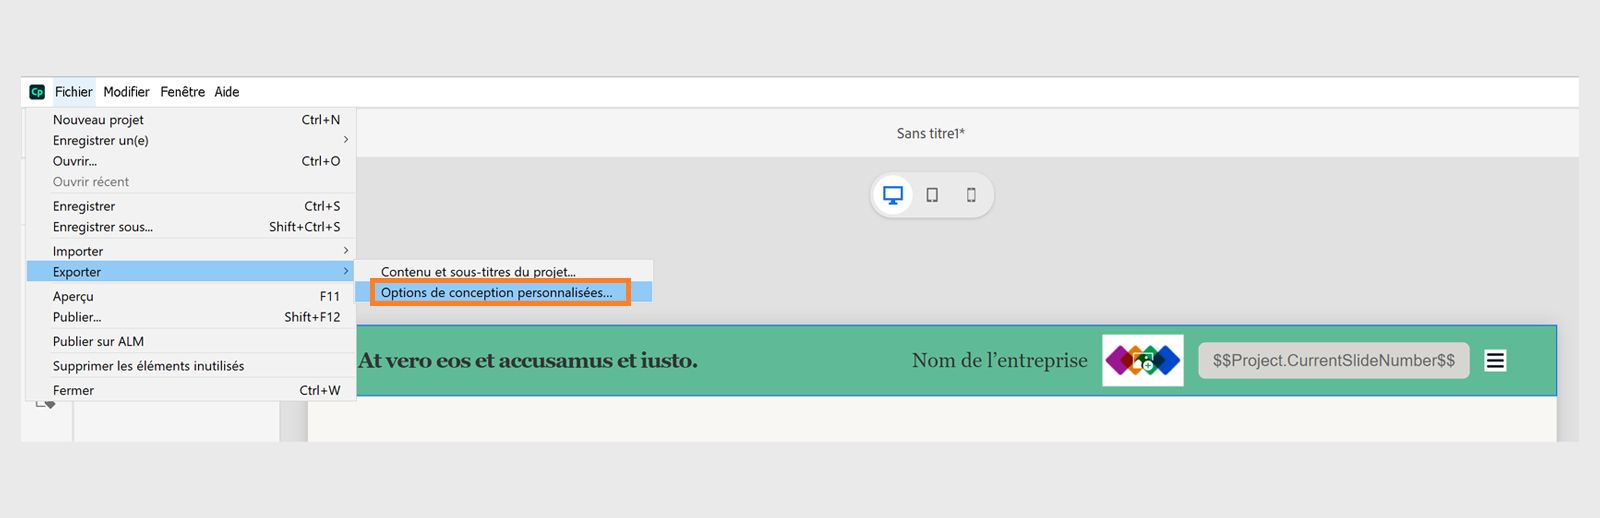This screenshot has width=1600, height=518.
Task: Click the company logo image on slide
Action: pyautogui.click(x=1142, y=360)
